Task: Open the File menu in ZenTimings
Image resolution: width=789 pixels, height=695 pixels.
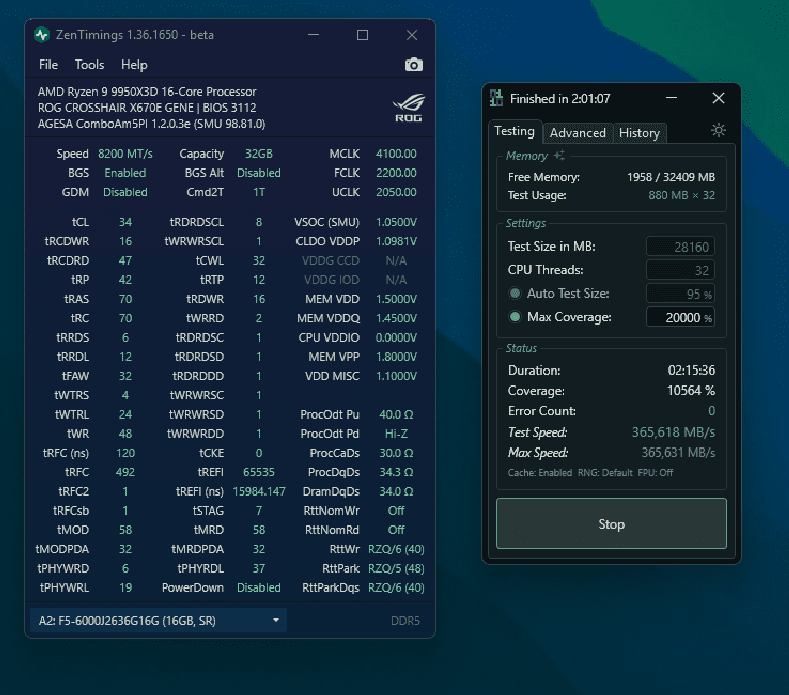Action: [48, 64]
